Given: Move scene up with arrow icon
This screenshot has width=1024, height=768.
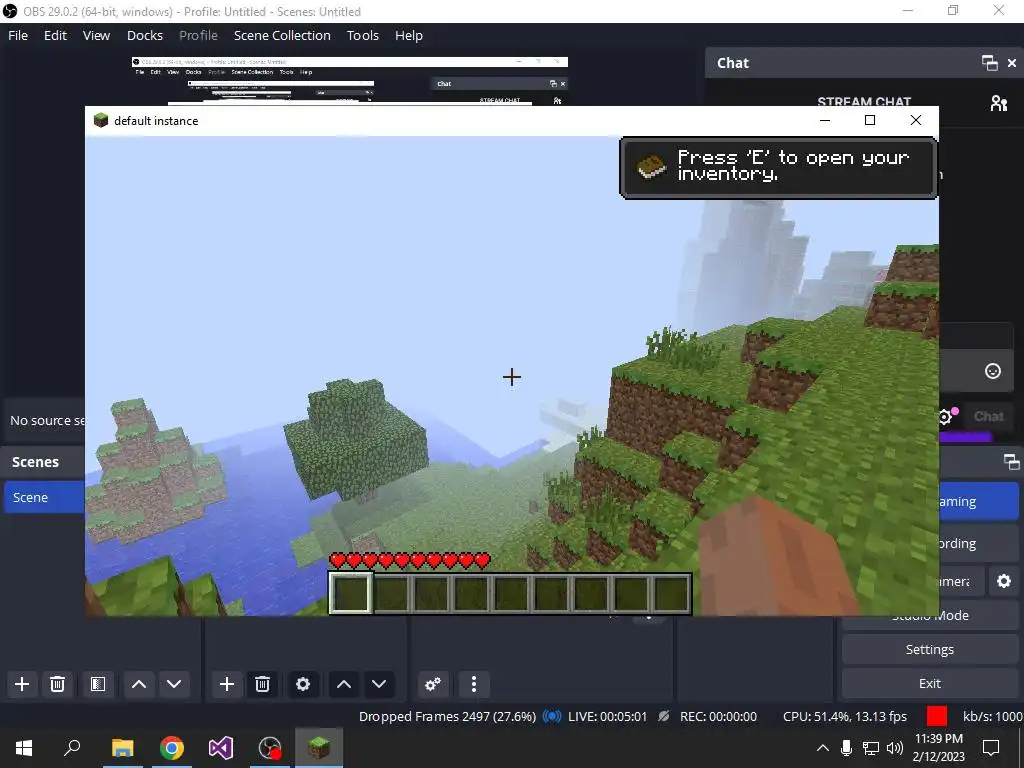Looking at the screenshot, I should coord(138,684).
